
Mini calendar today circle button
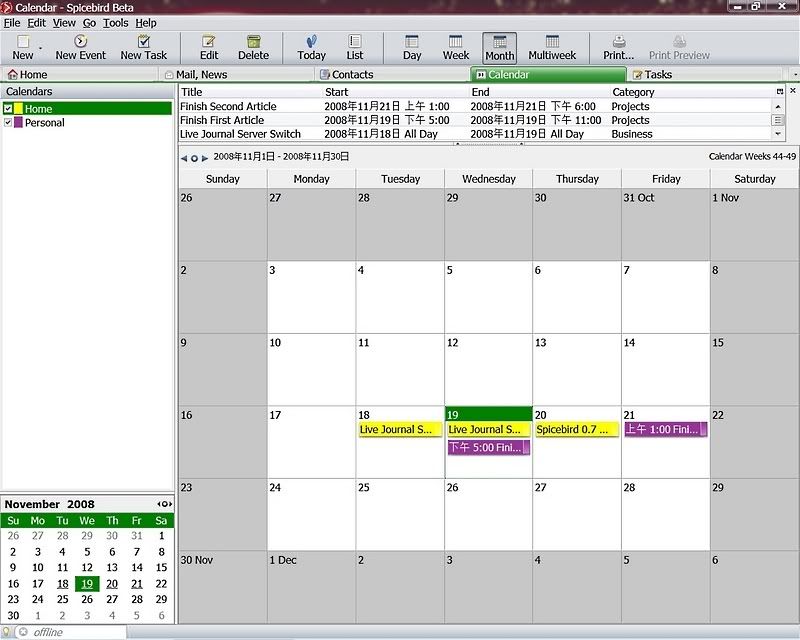pos(164,504)
